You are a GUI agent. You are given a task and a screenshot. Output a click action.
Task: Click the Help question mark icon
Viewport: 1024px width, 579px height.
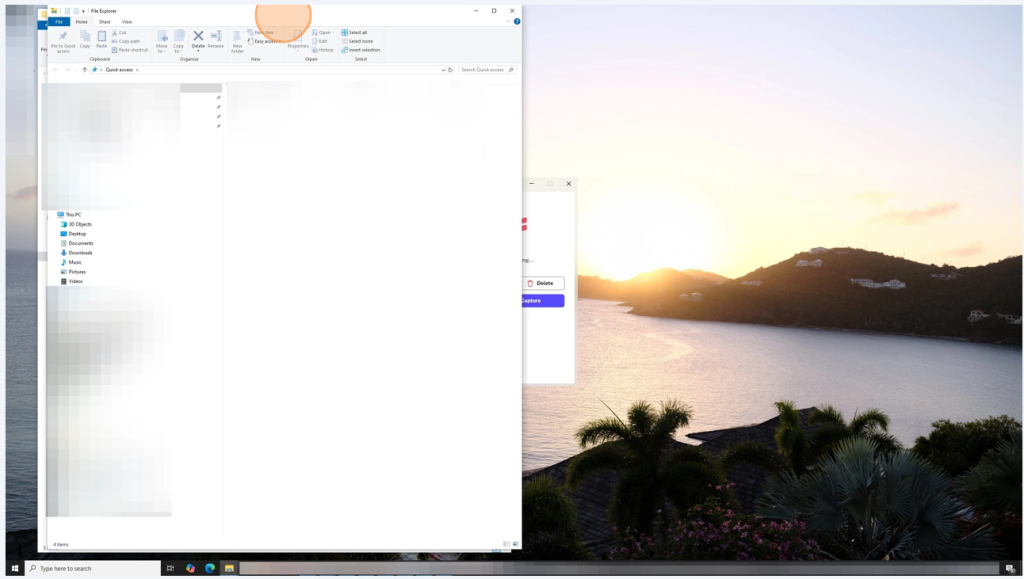tap(517, 21)
